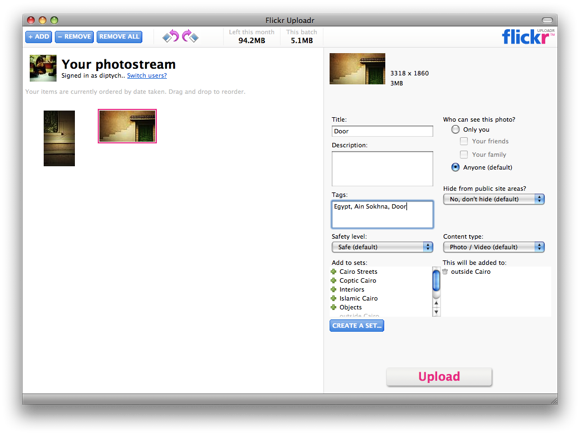The width and height of the screenshot is (580, 435).
Task: Click into the Tags field
Action: pyautogui.click(x=382, y=215)
